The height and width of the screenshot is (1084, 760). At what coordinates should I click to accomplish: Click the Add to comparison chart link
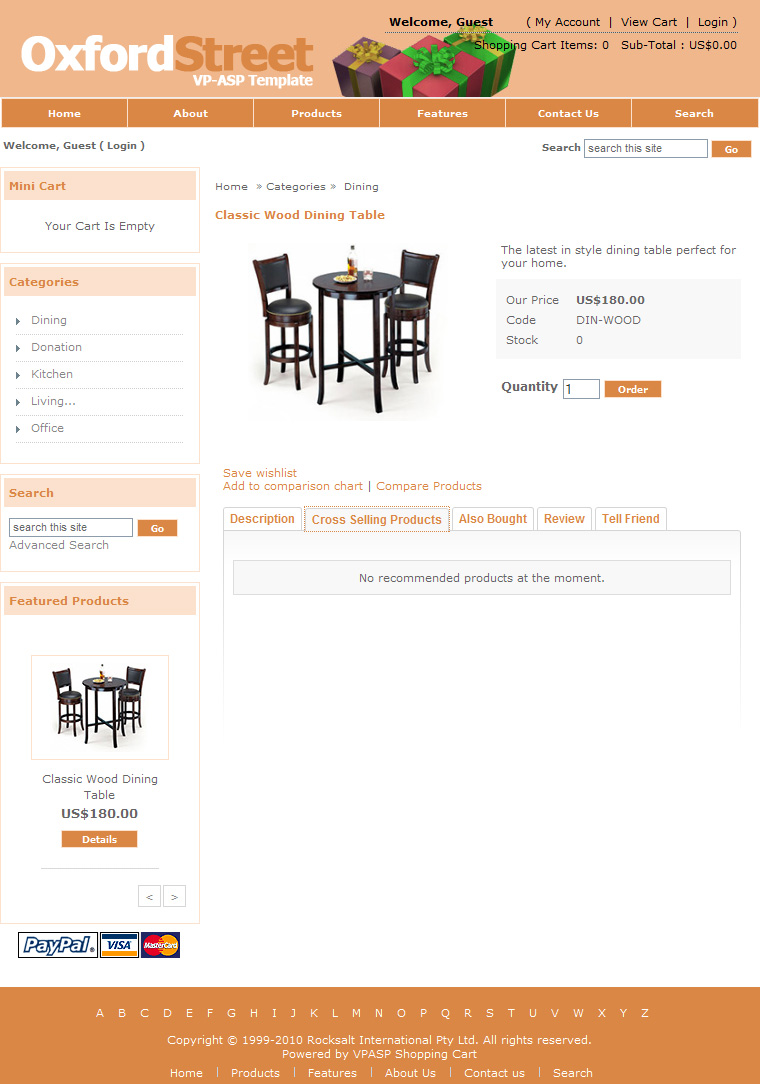tap(293, 486)
